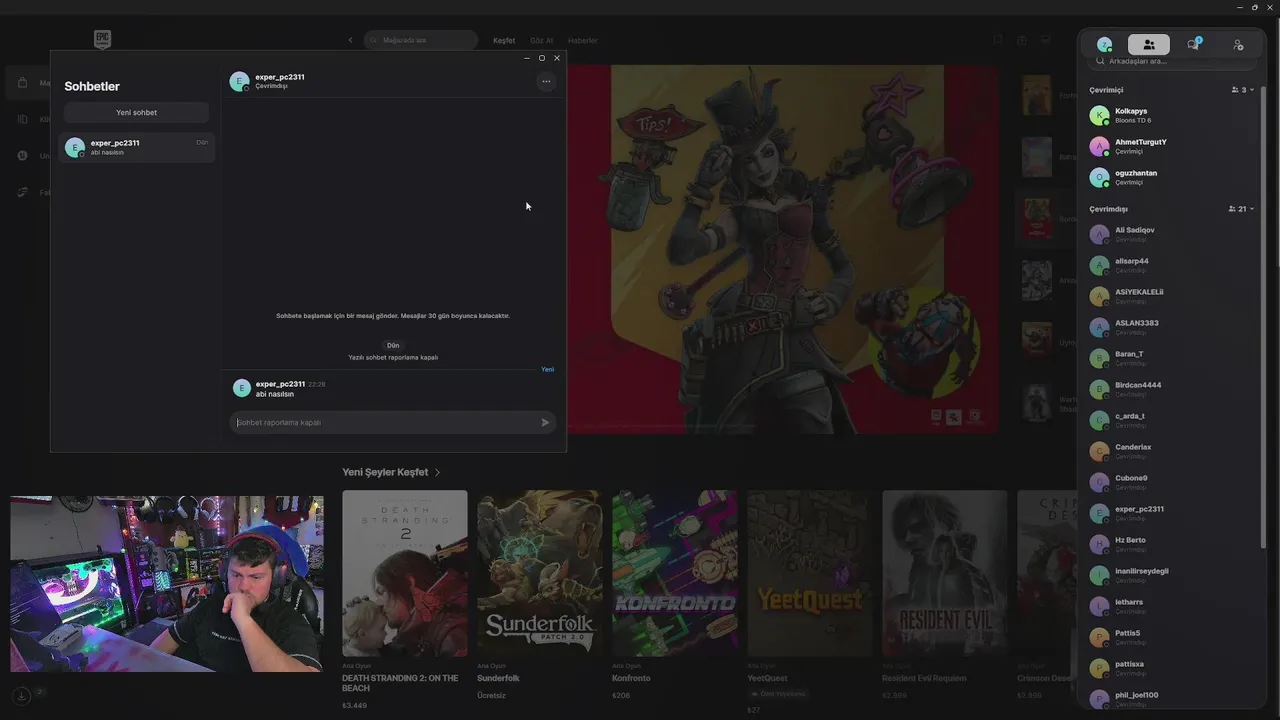Open Sunderfolk game card
This screenshot has width=1280, height=720.
coord(539,595)
